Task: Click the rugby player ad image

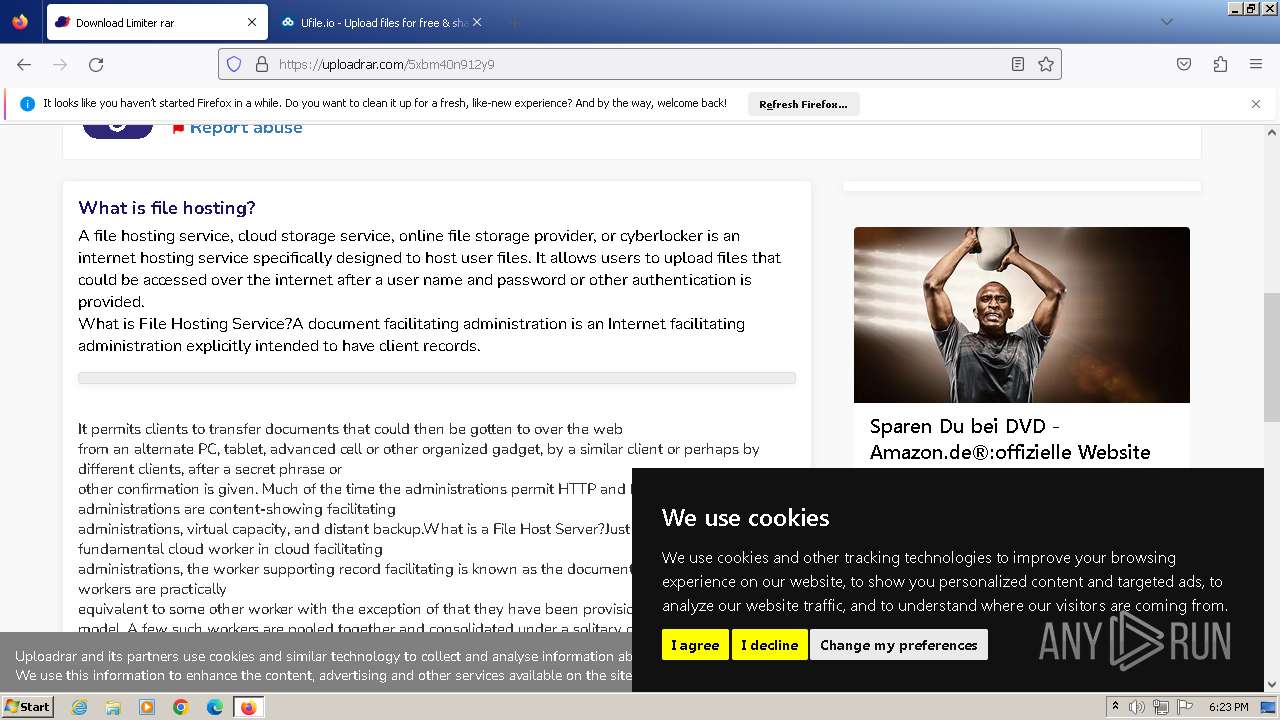Action: 1022,315
